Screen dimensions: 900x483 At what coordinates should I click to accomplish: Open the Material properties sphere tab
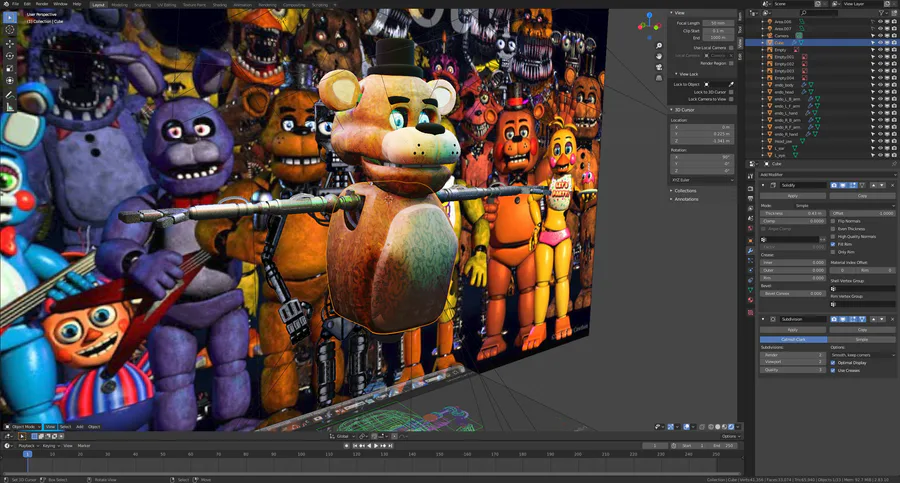(750, 300)
